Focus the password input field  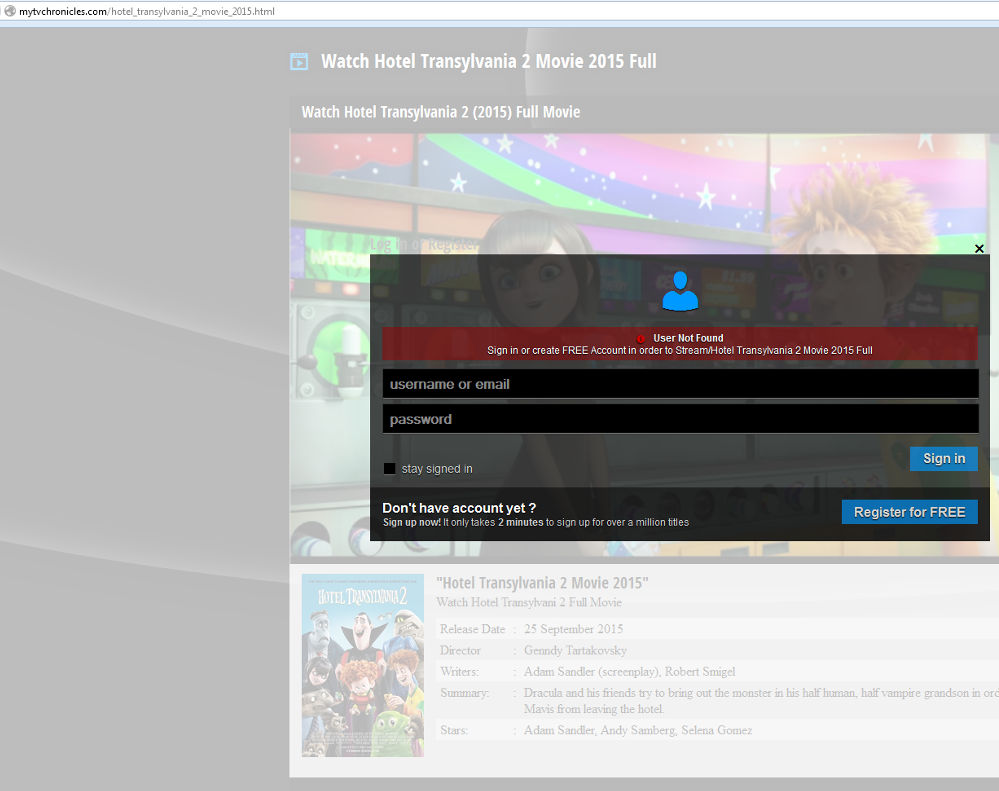tap(680, 419)
